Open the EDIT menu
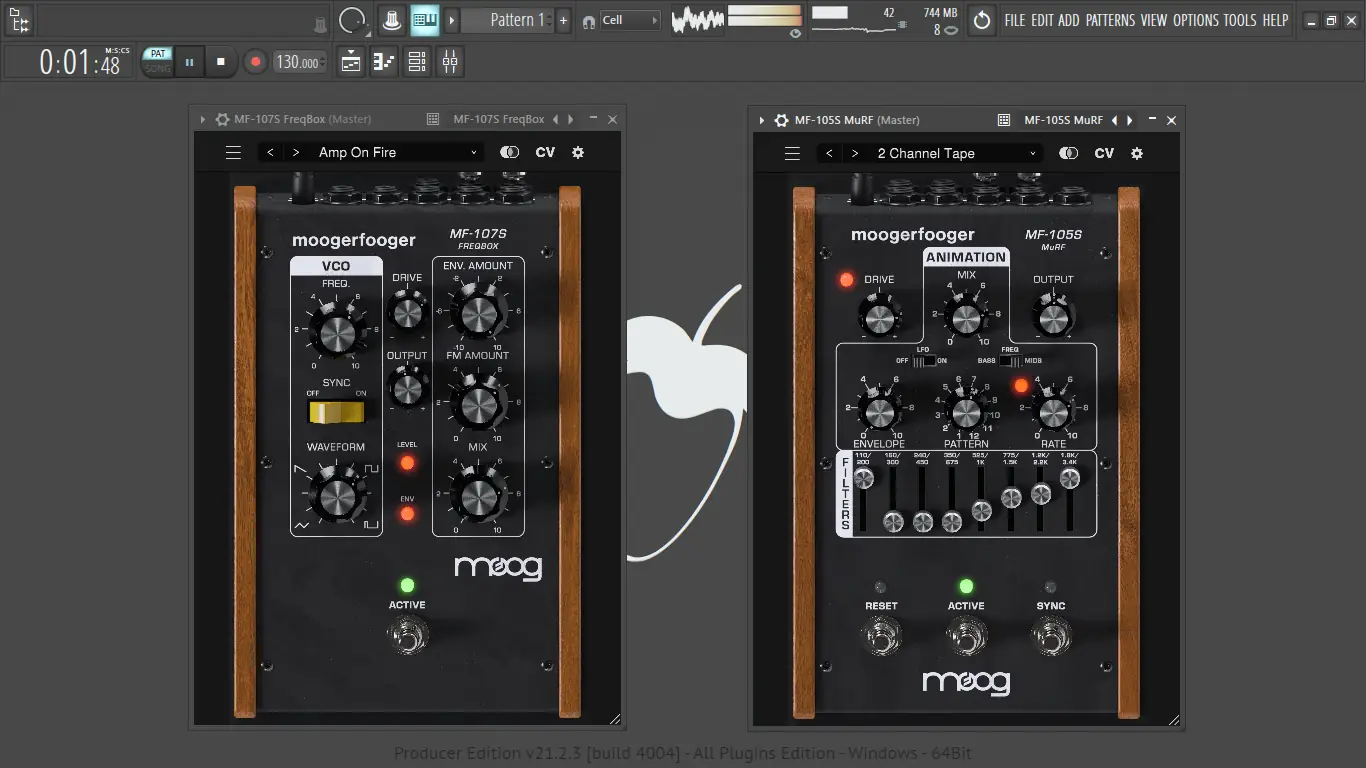This screenshot has width=1366, height=768. coord(1042,20)
